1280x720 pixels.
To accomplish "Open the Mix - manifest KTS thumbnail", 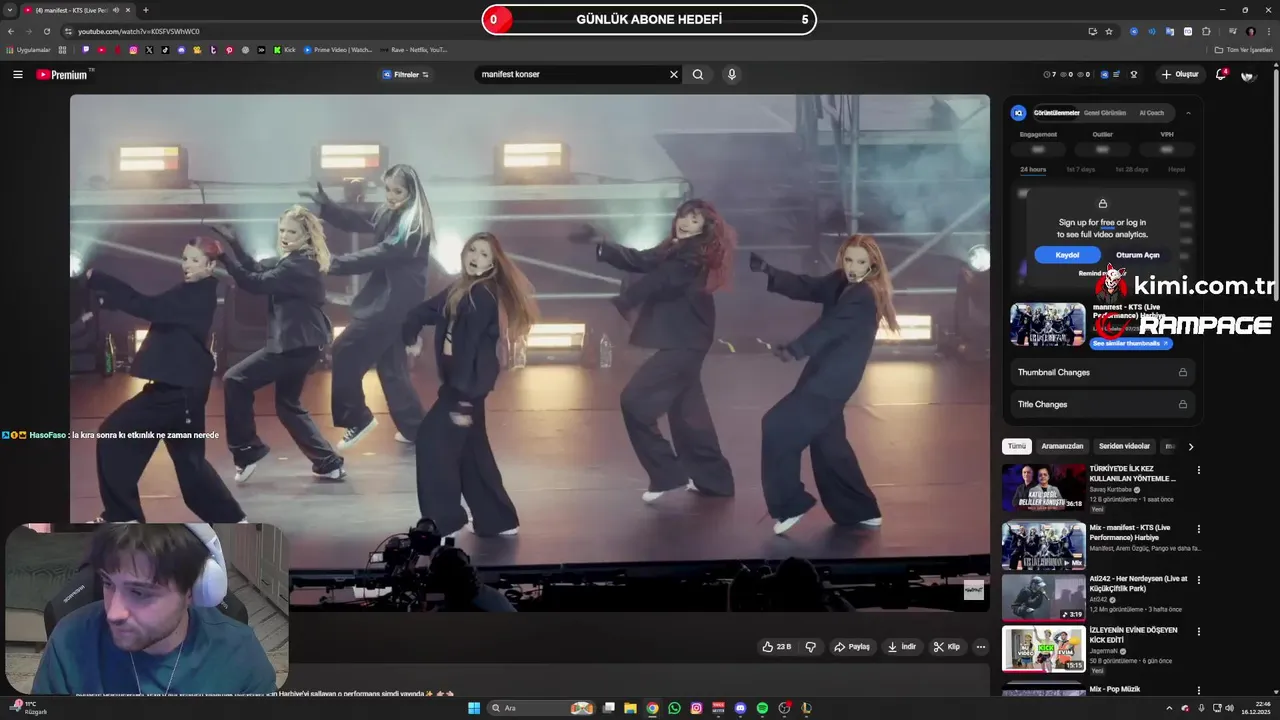I will [x=1044, y=546].
